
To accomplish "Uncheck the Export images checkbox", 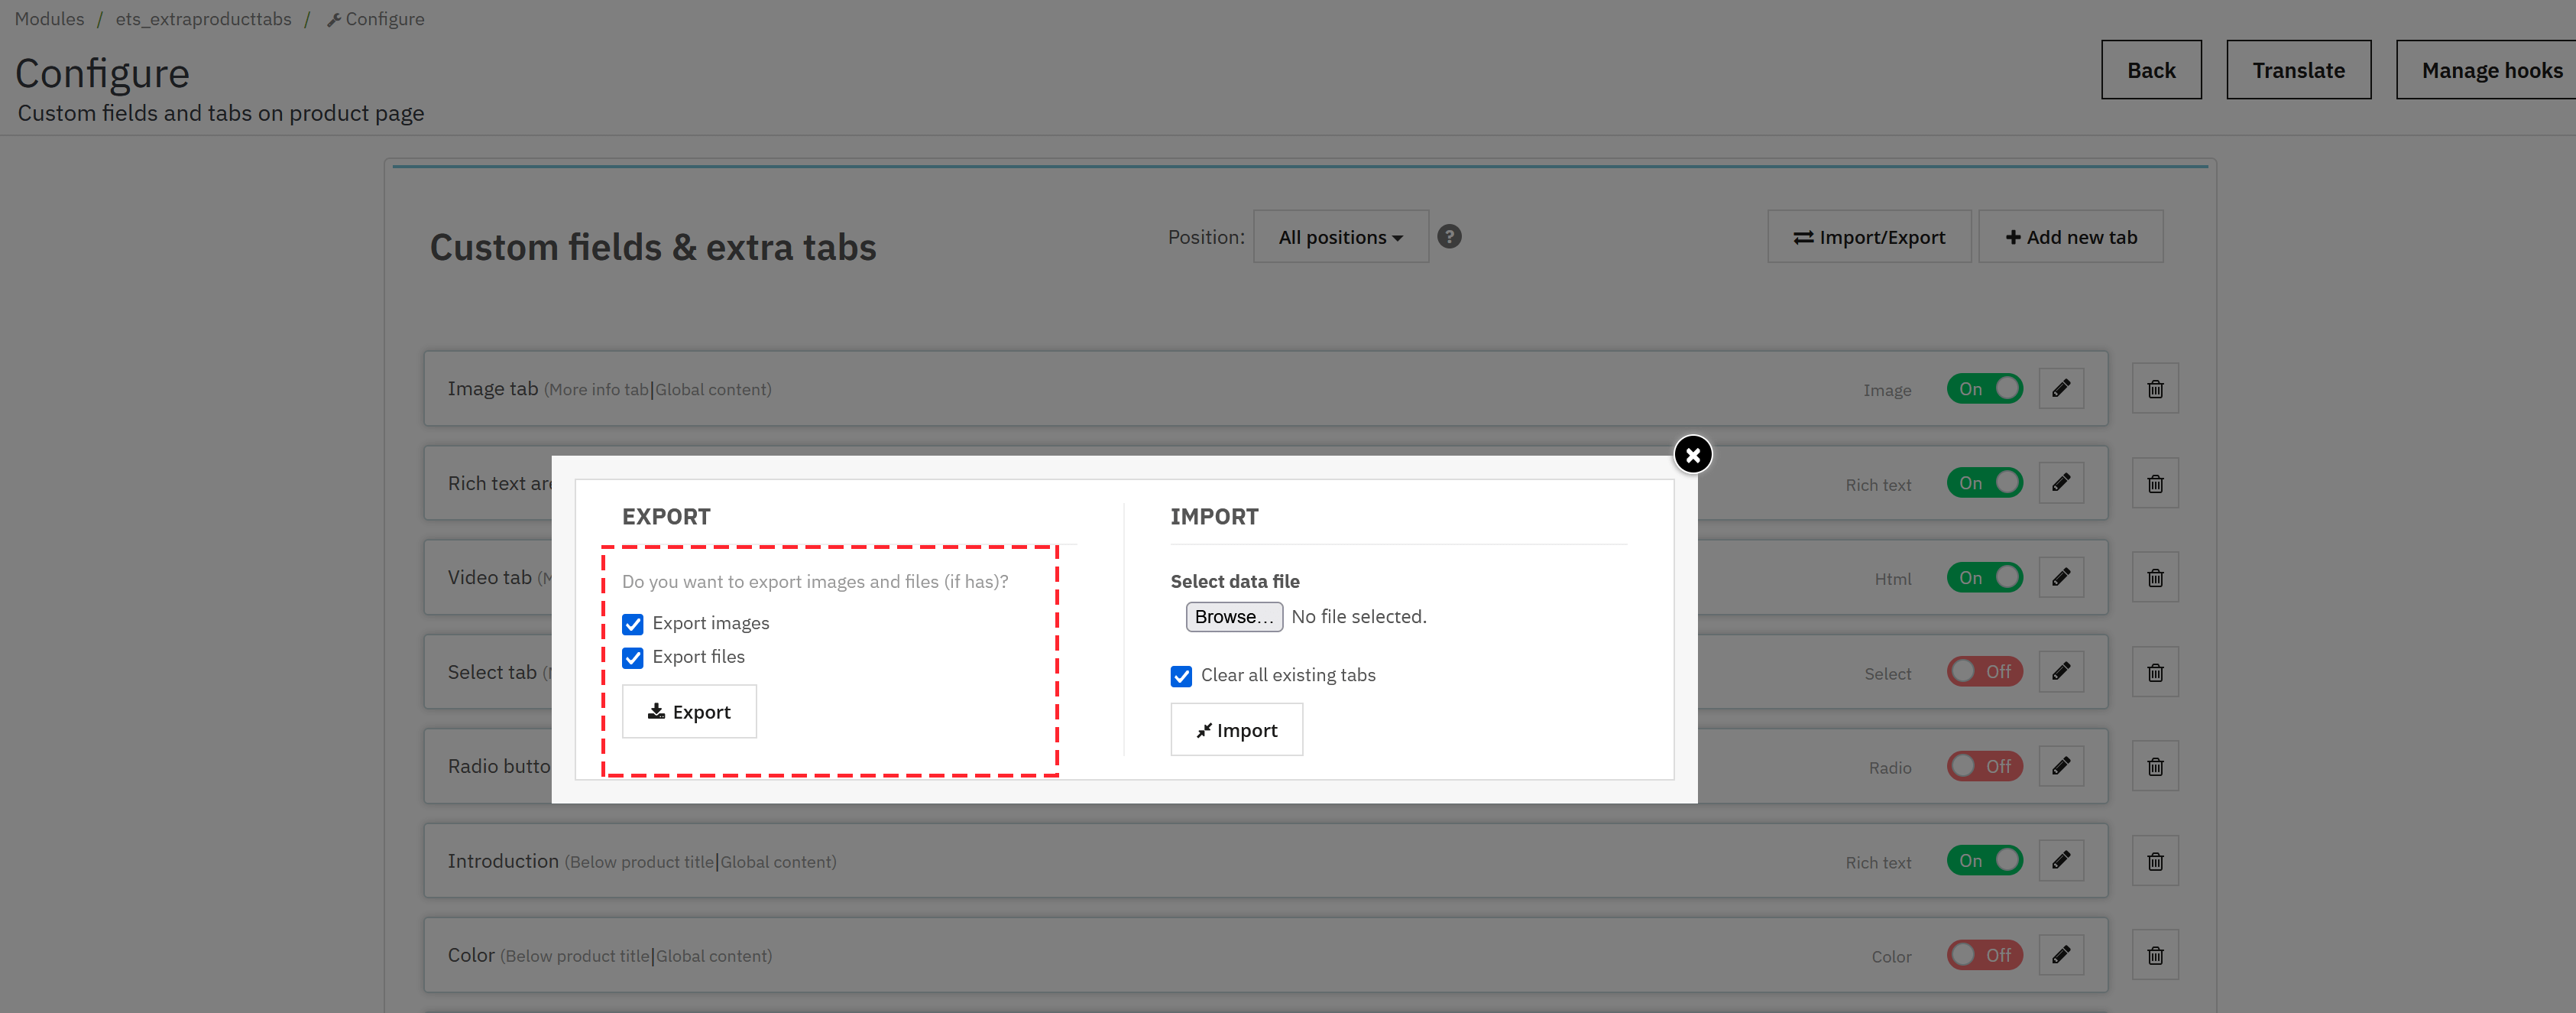I will [x=632, y=624].
